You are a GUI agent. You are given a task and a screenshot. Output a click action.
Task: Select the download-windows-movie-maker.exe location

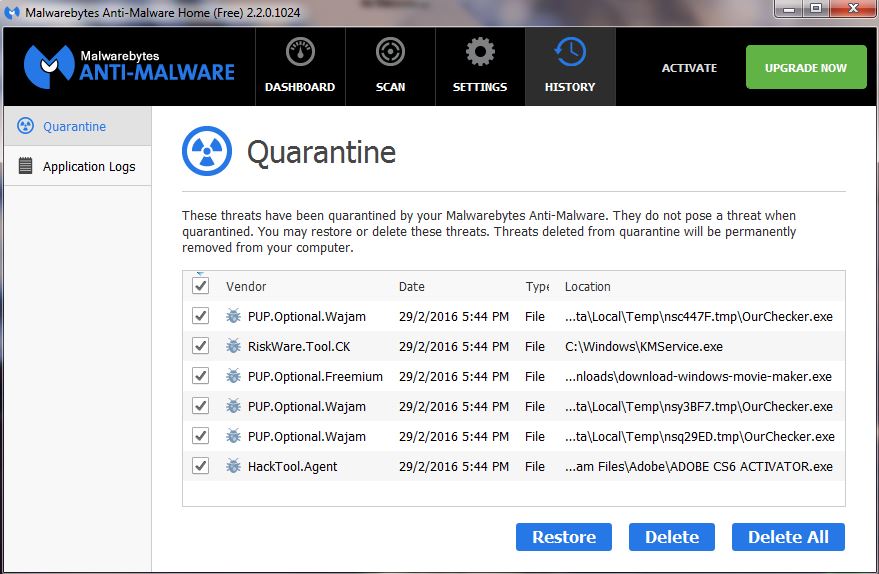[x=698, y=376]
